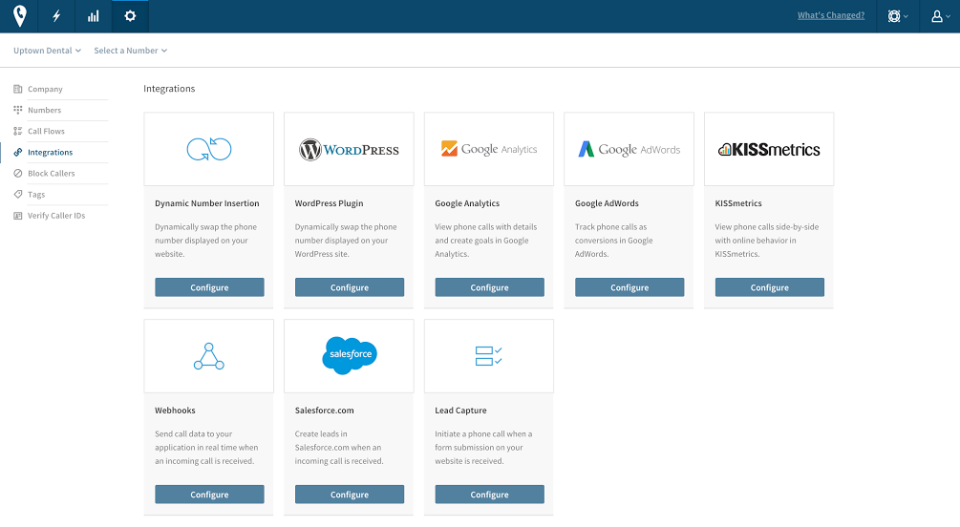Click 'Track phone calls as conversions' description
The image size is (960, 527).
(614, 240)
